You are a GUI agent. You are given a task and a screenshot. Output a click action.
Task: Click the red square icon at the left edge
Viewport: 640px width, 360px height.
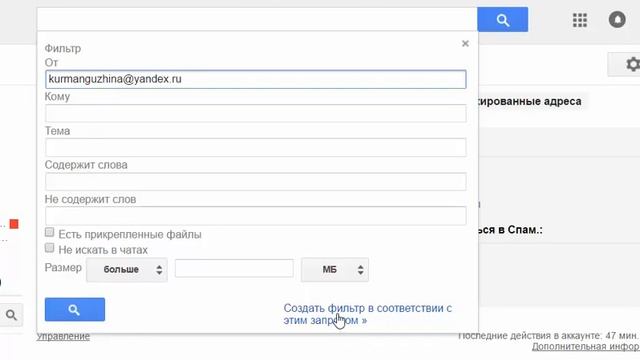pos(14,224)
